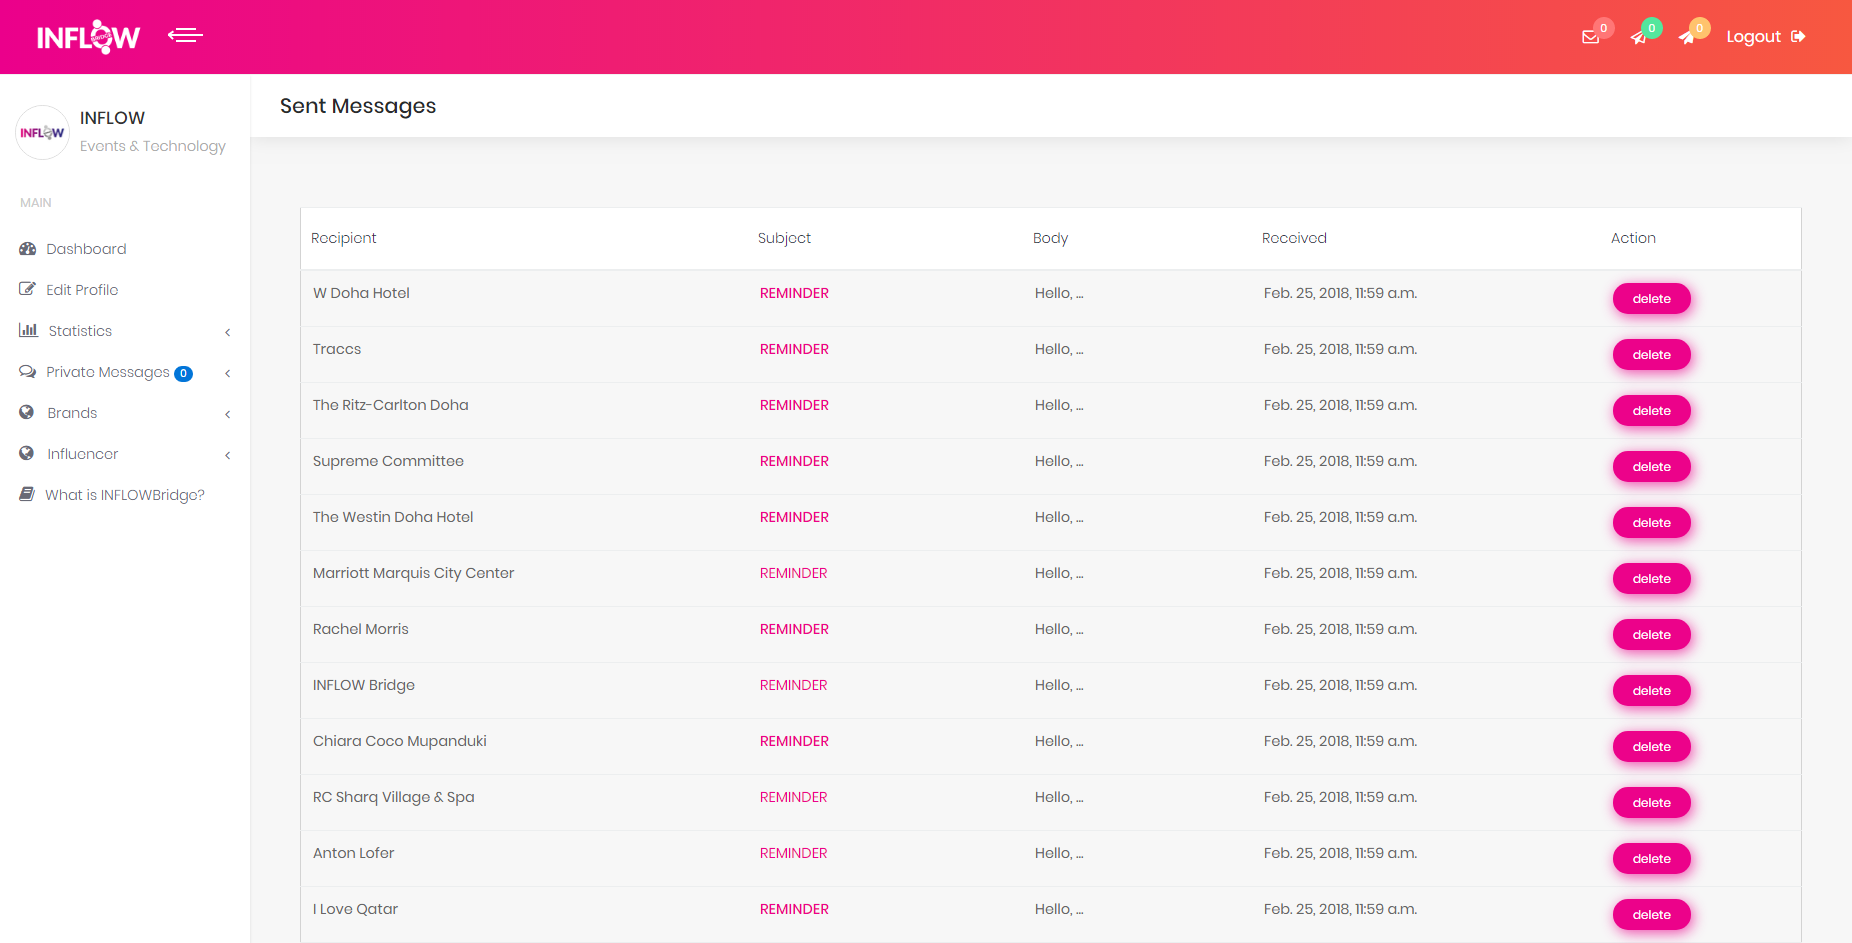Open the yellow-badged notification icon
This screenshot has height=943, width=1852.
[x=1687, y=37]
